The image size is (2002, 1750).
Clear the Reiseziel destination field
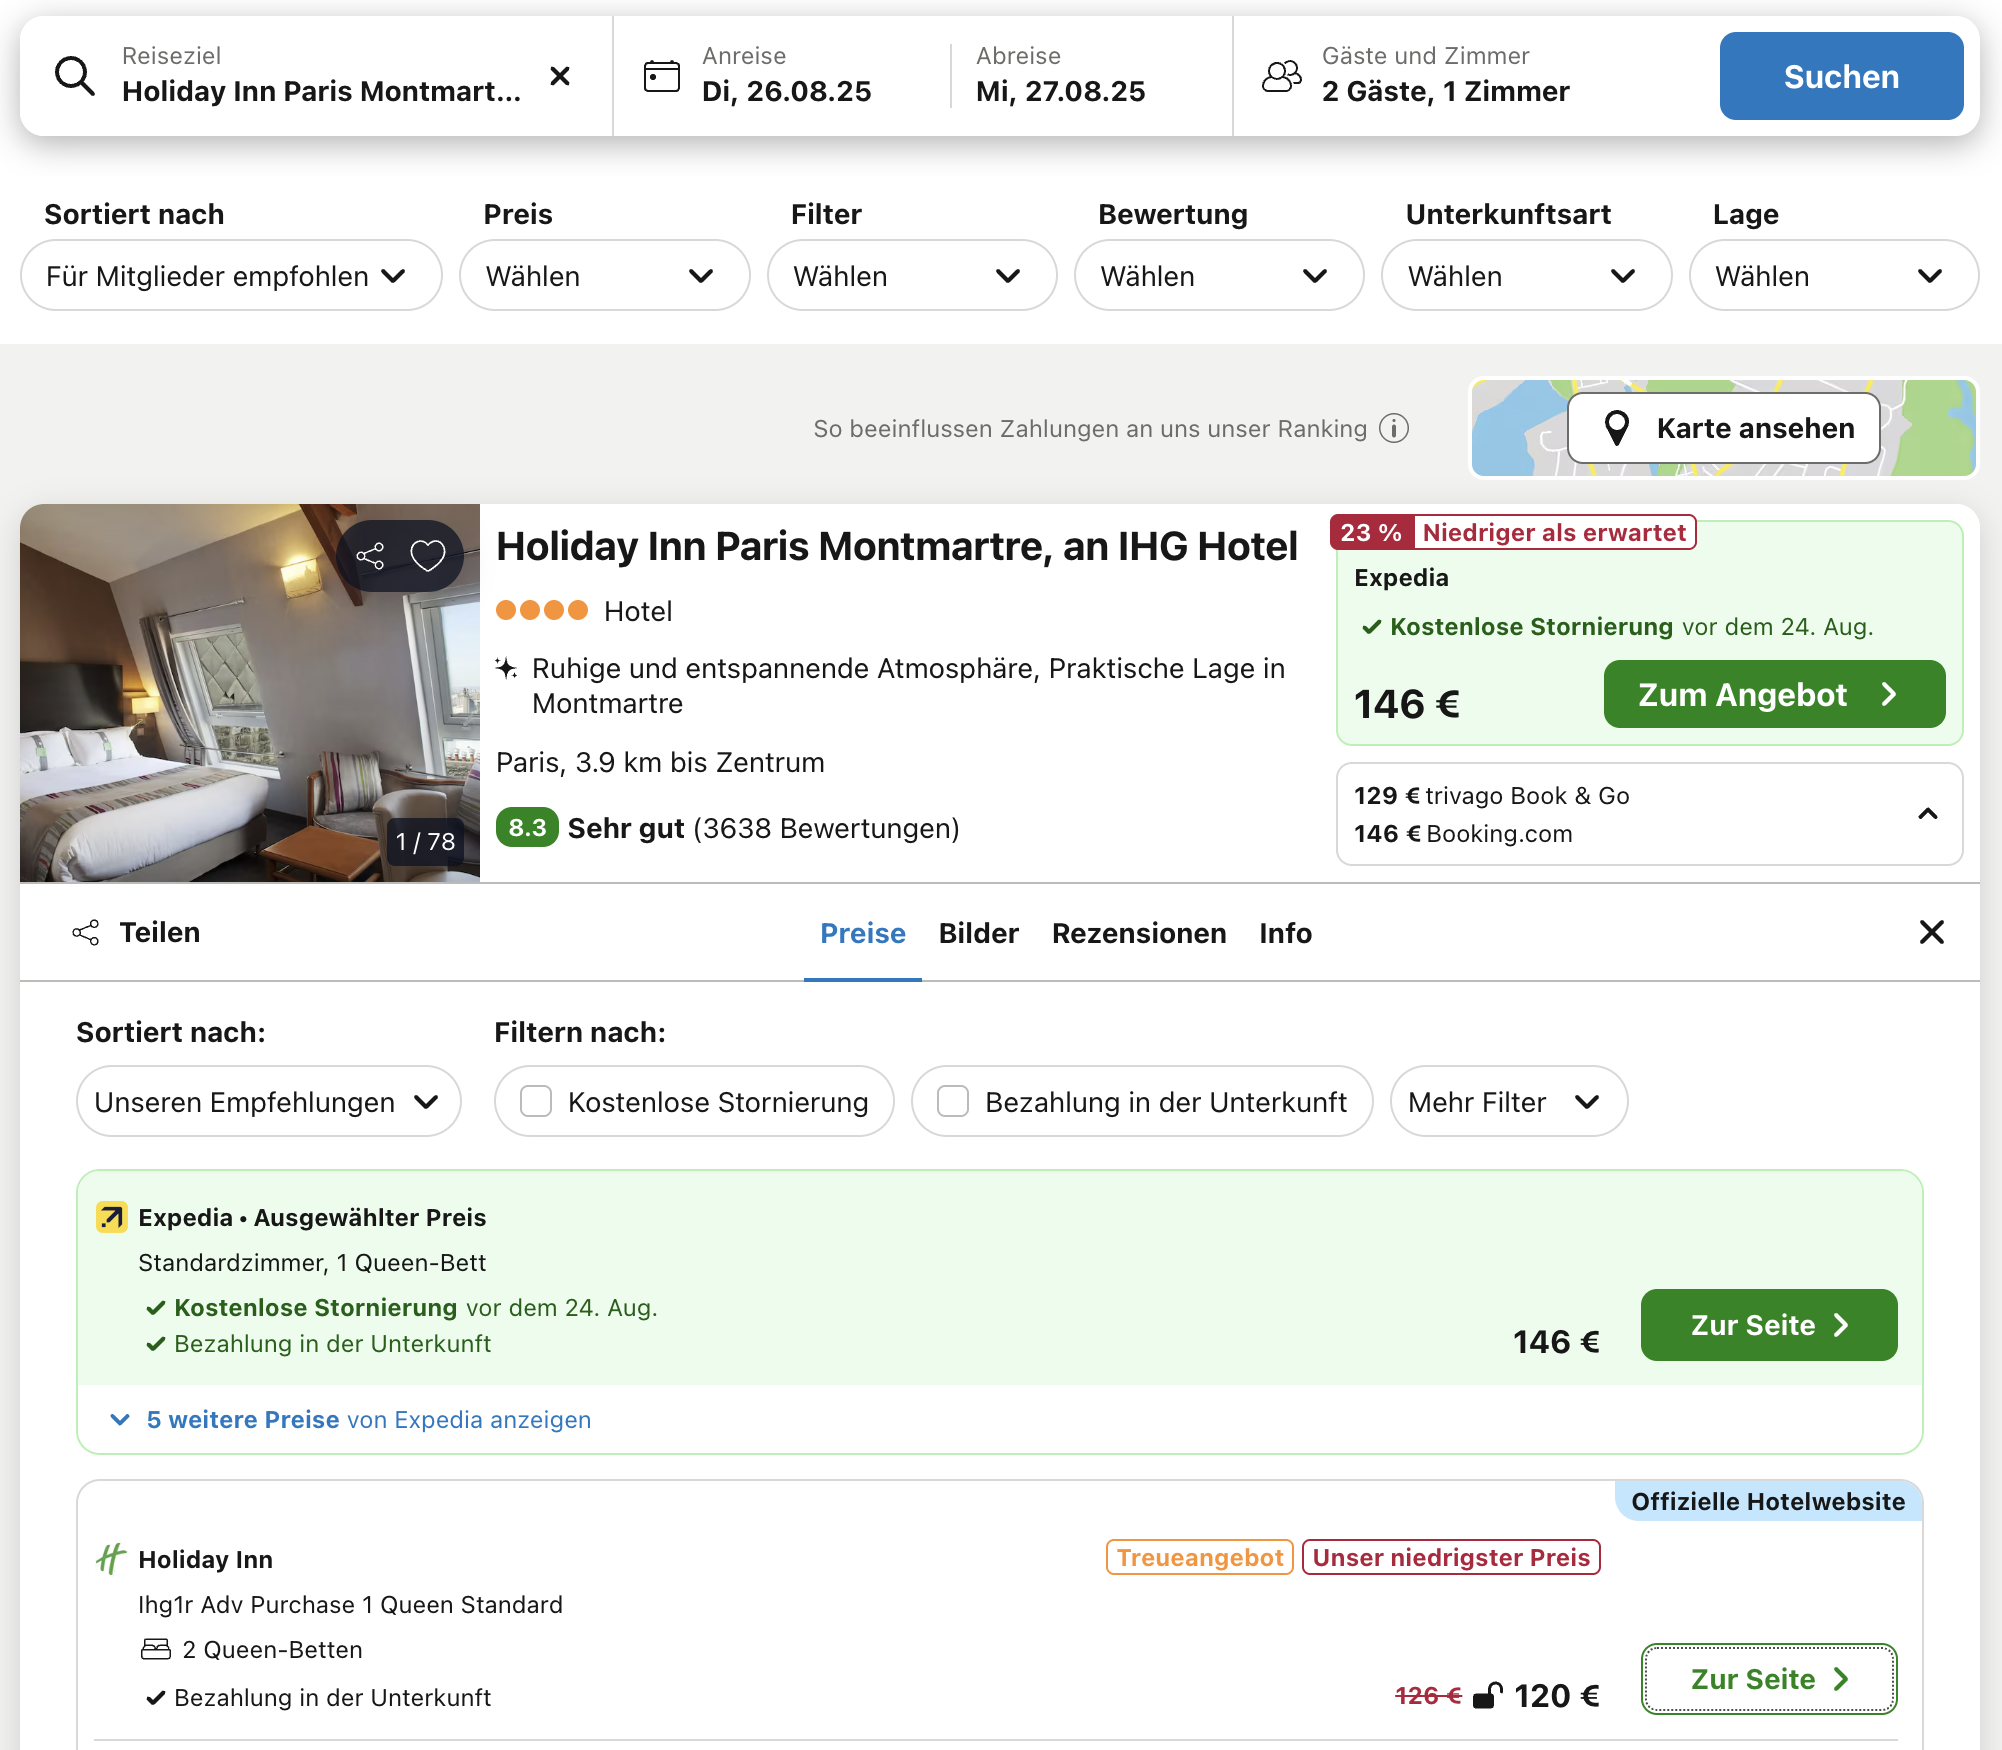click(560, 76)
